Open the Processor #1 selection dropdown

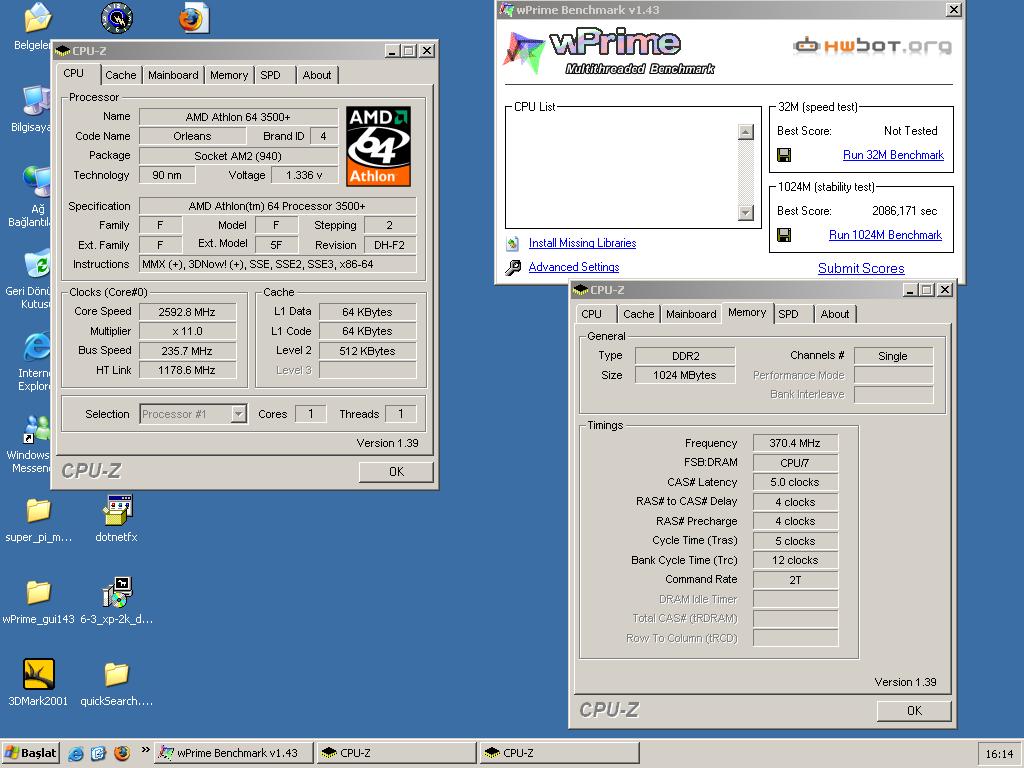pos(239,414)
